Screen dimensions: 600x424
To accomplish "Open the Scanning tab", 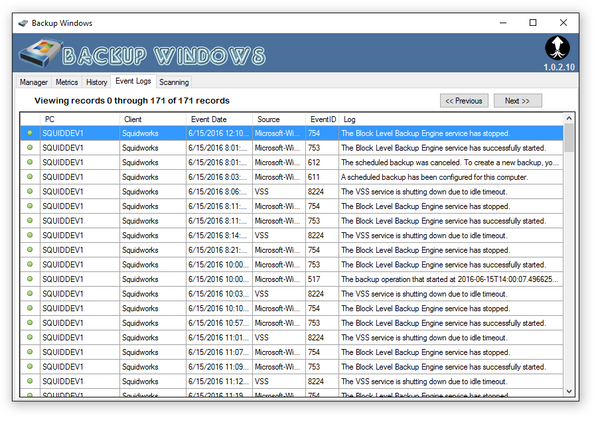I will pos(172,82).
